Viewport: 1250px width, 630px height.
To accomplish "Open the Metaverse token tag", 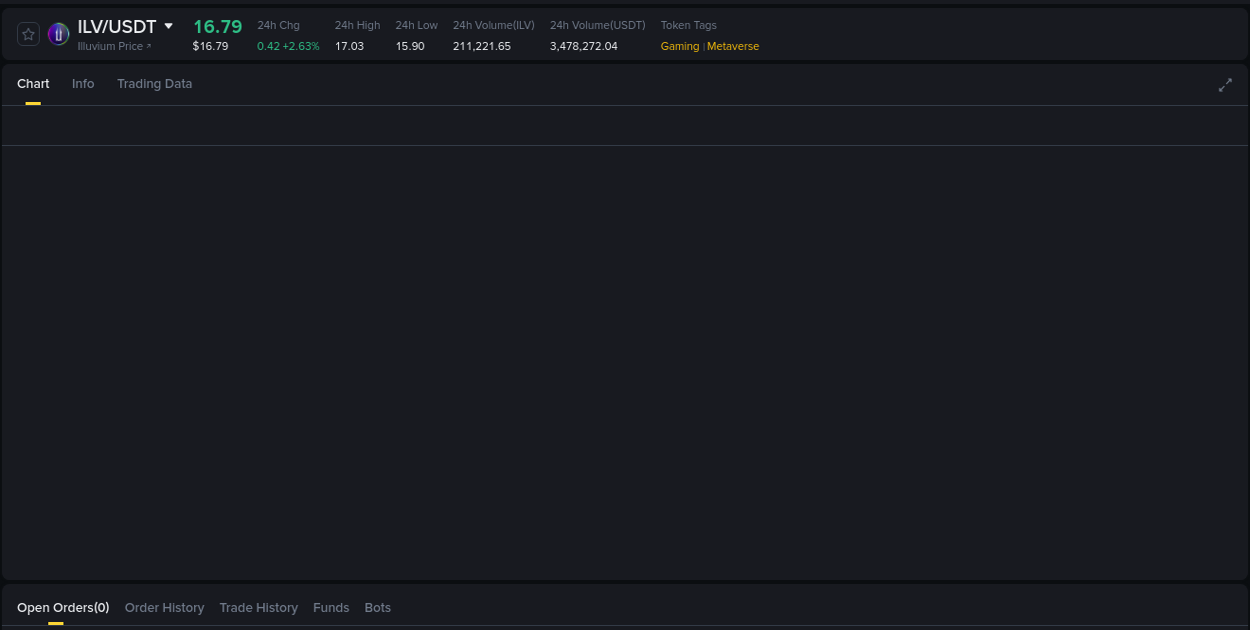I will pos(734,46).
